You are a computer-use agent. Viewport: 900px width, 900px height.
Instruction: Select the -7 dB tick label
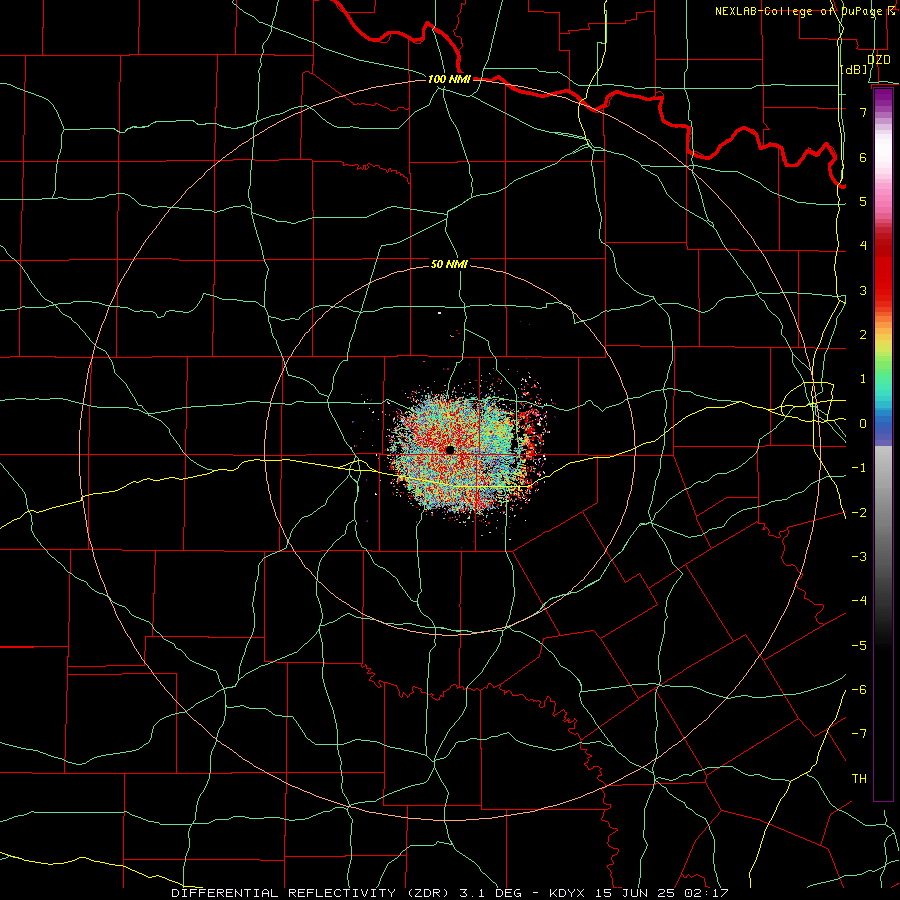[x=859, y=734]
